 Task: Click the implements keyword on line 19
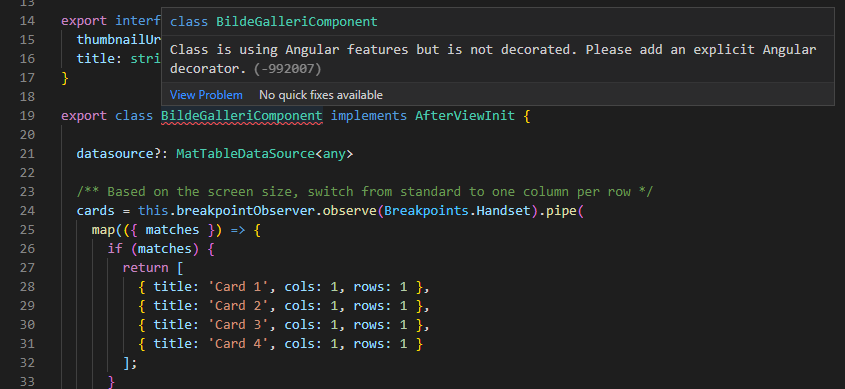pos(369,116)
